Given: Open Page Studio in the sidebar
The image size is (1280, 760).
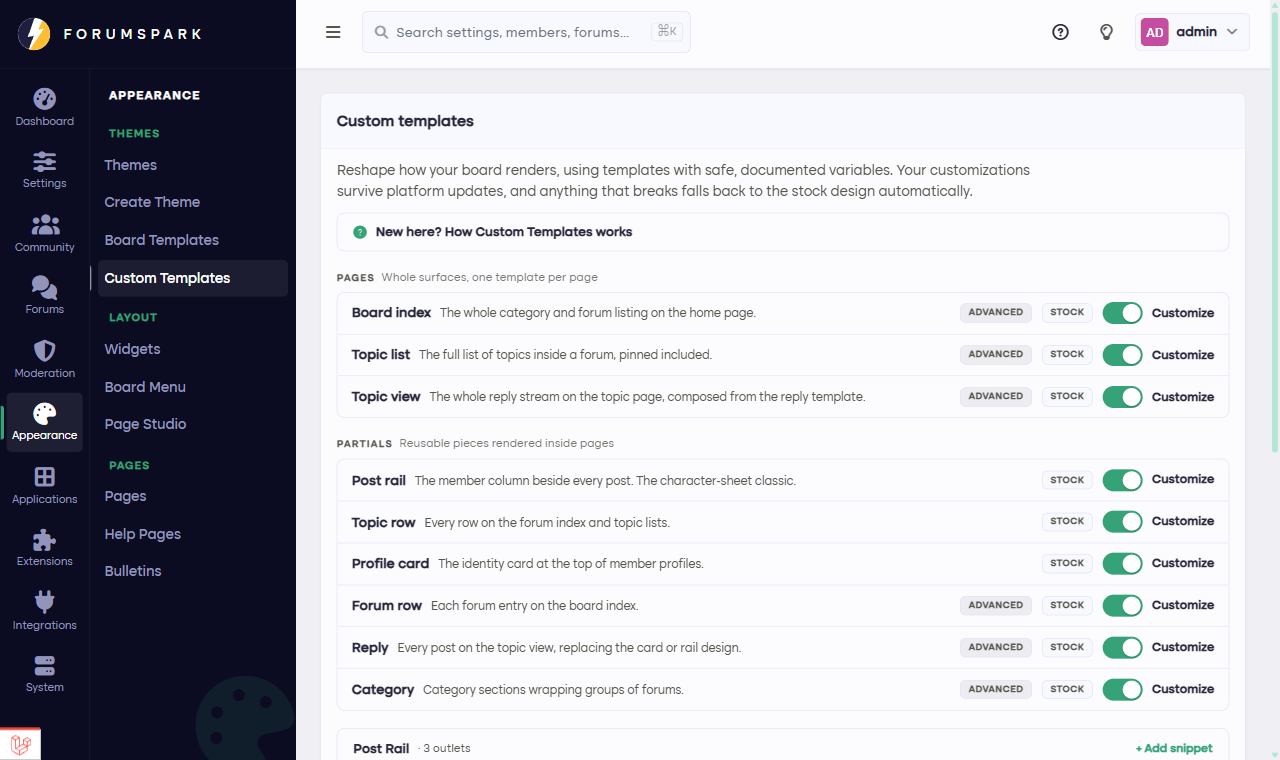Looking at the screenshot, I should (x=146, y=424).
